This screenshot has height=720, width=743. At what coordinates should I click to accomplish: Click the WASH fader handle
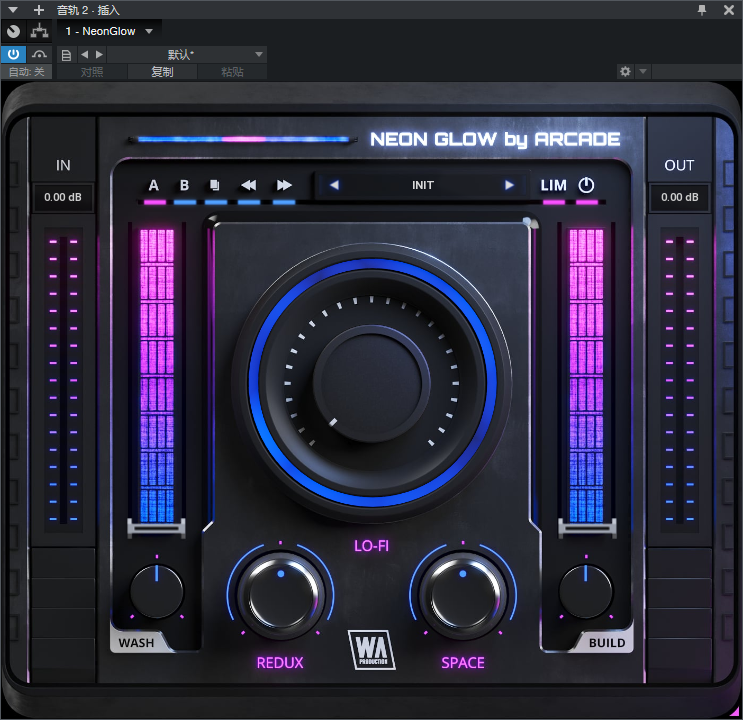coord(156,528)
